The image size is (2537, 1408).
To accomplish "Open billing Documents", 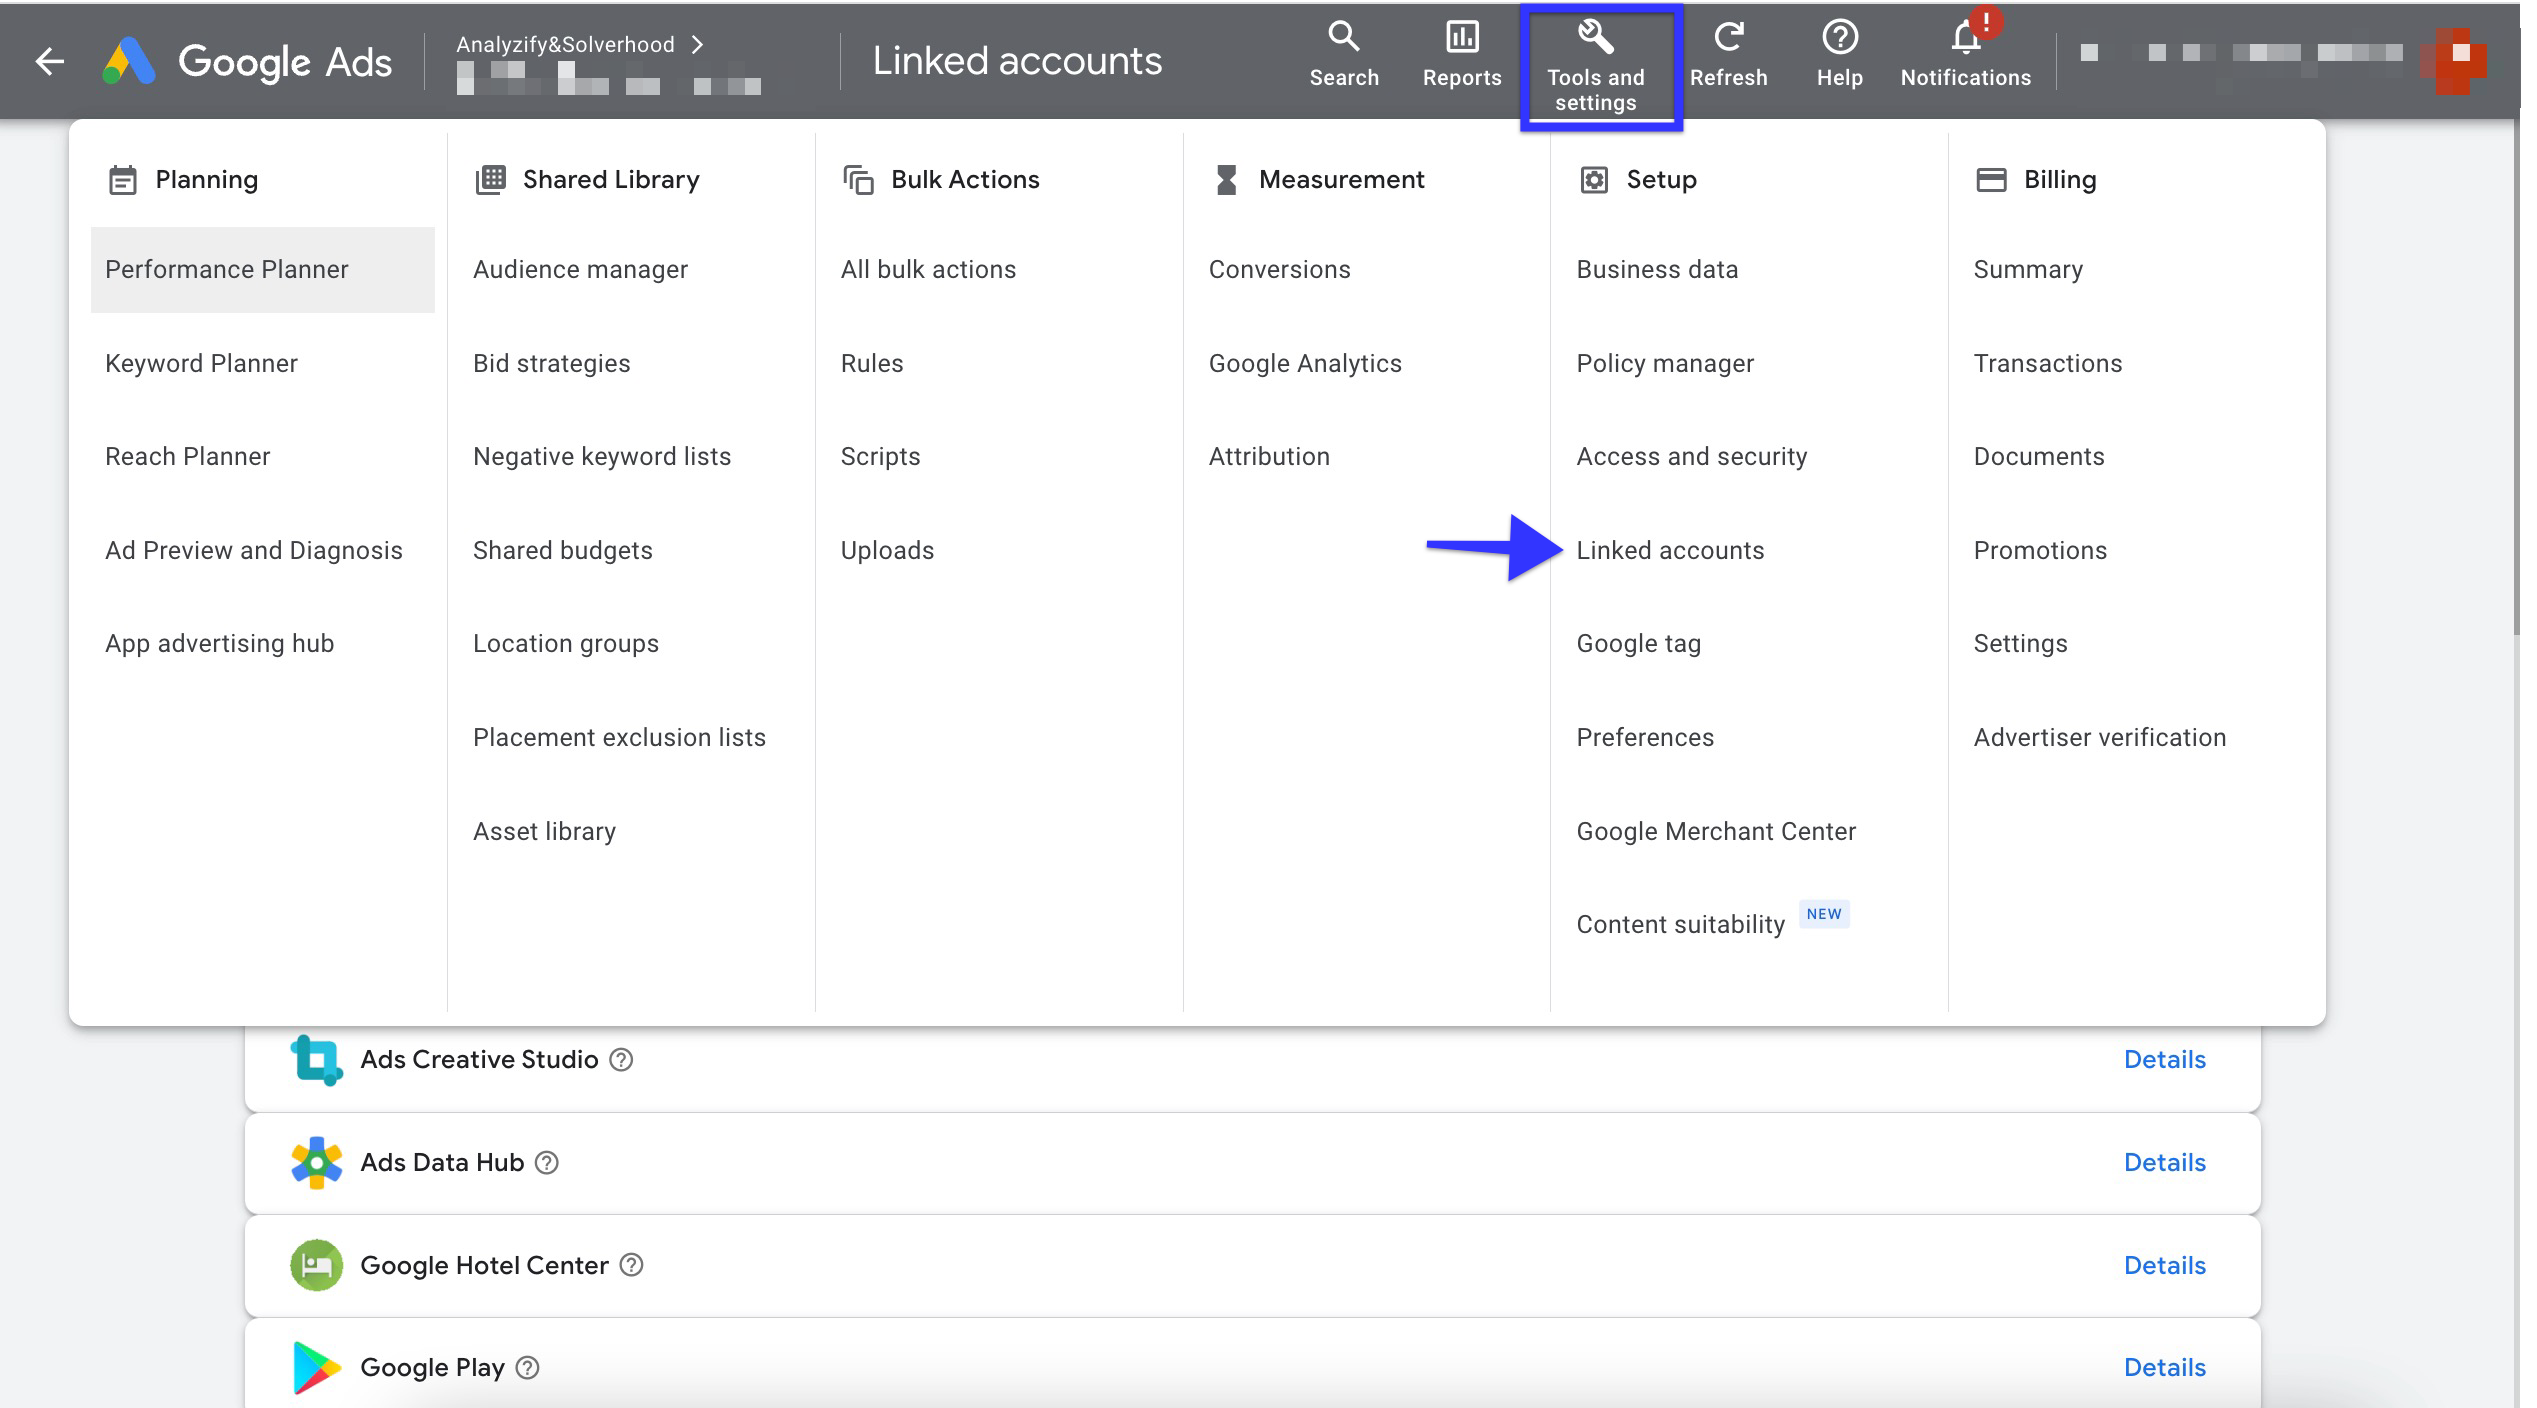I will (x=2039, y=456).
